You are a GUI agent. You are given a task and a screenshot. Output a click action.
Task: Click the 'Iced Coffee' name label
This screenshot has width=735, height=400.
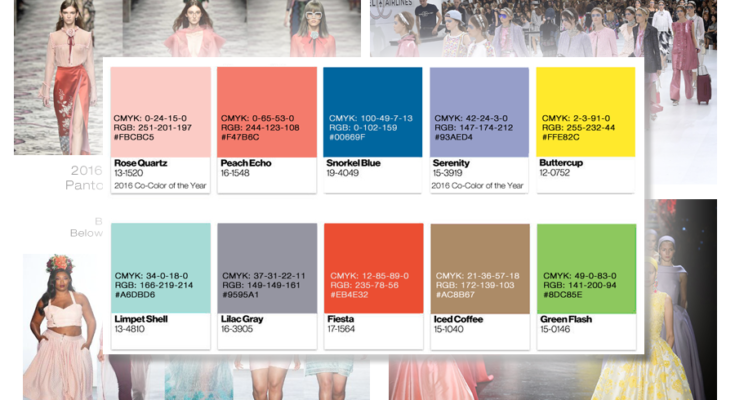458,319
